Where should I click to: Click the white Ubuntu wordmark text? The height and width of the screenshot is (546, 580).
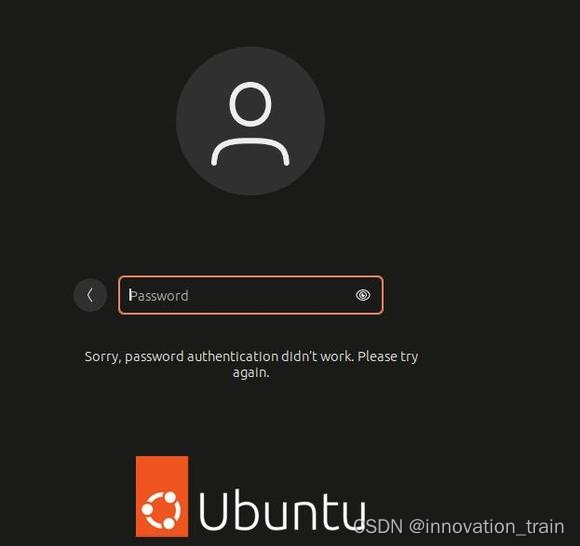point(283,512)
